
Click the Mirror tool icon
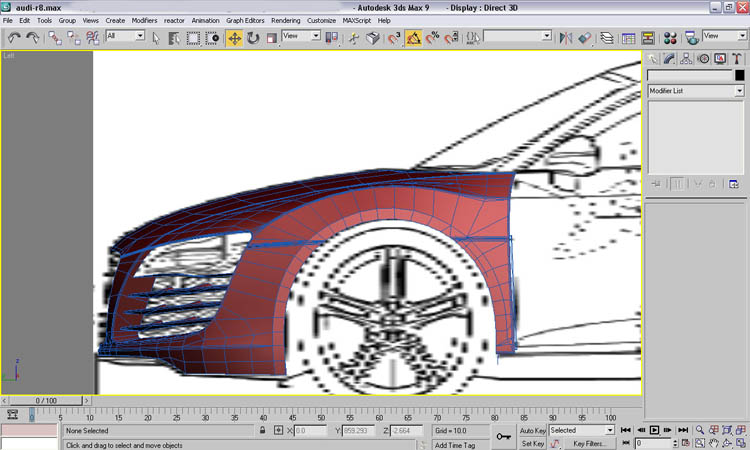(x=566, y=38)
